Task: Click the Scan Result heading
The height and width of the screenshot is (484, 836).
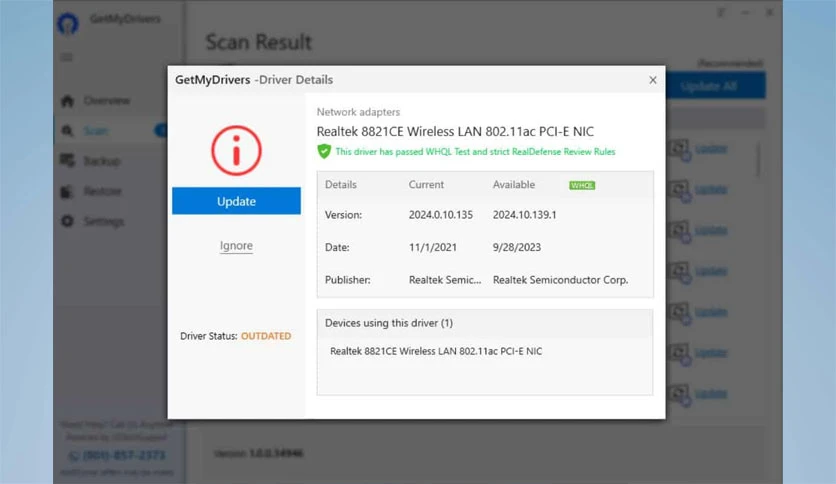Action: (x=259, y=42)
